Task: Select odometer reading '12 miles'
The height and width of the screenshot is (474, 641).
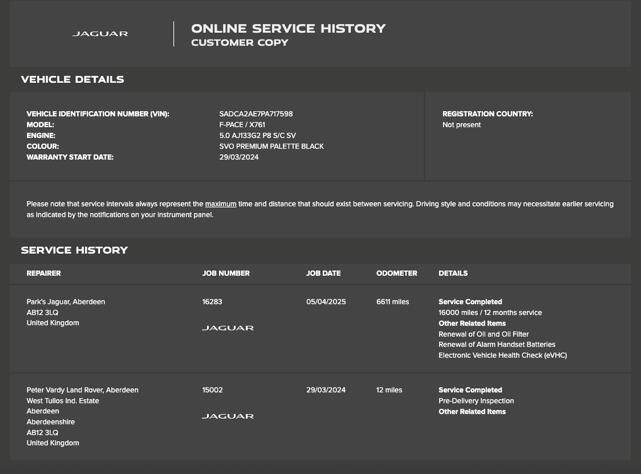Action: (x=389, y=390)
